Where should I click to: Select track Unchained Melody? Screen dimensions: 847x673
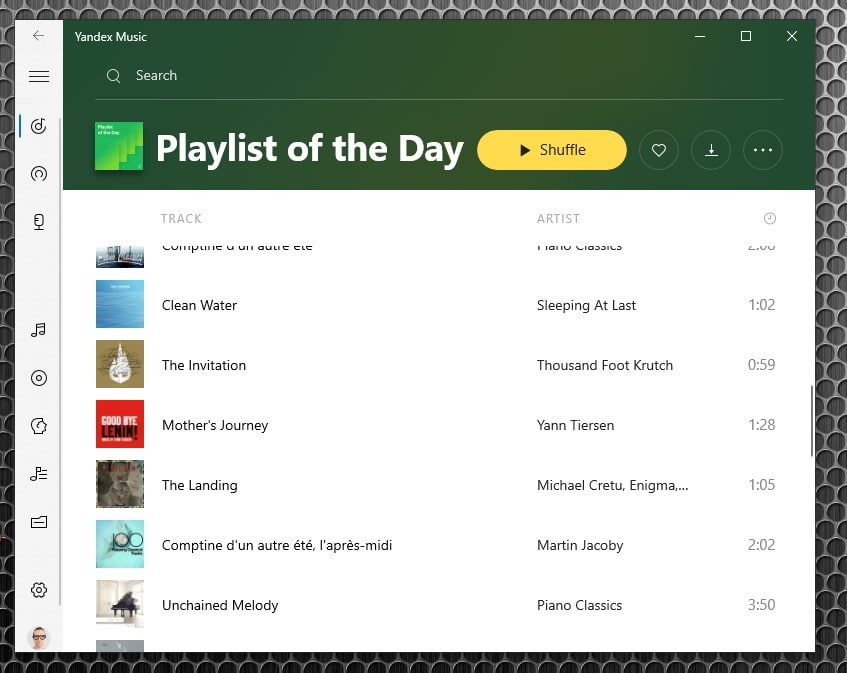point(220,605)
